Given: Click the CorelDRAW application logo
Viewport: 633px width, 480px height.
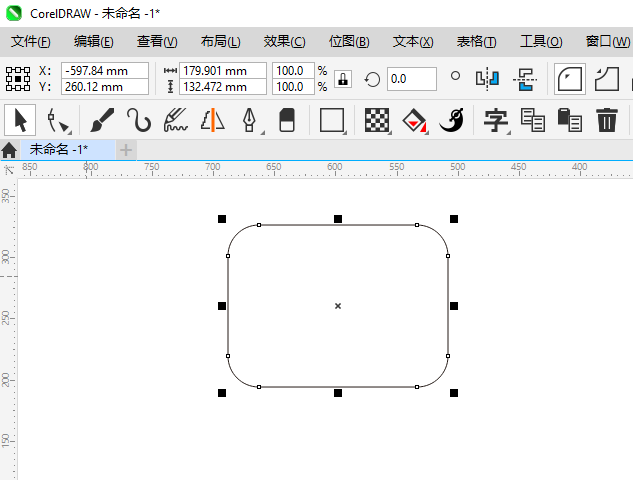Looking at the screenshot, I should (14, 13).
